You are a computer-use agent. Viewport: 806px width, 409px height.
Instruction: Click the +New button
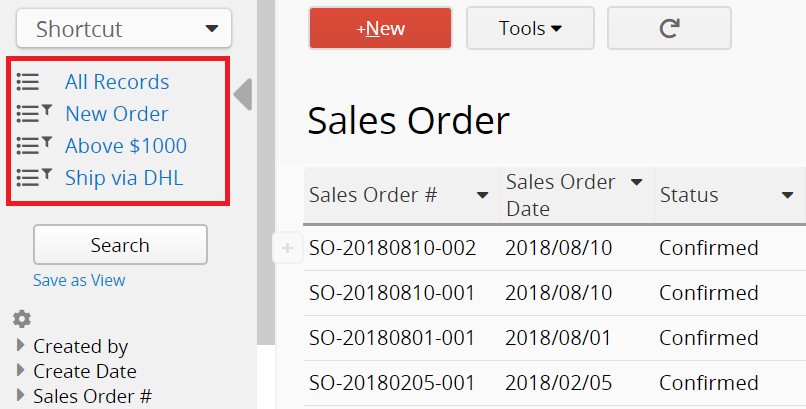(x=380, y=28)
